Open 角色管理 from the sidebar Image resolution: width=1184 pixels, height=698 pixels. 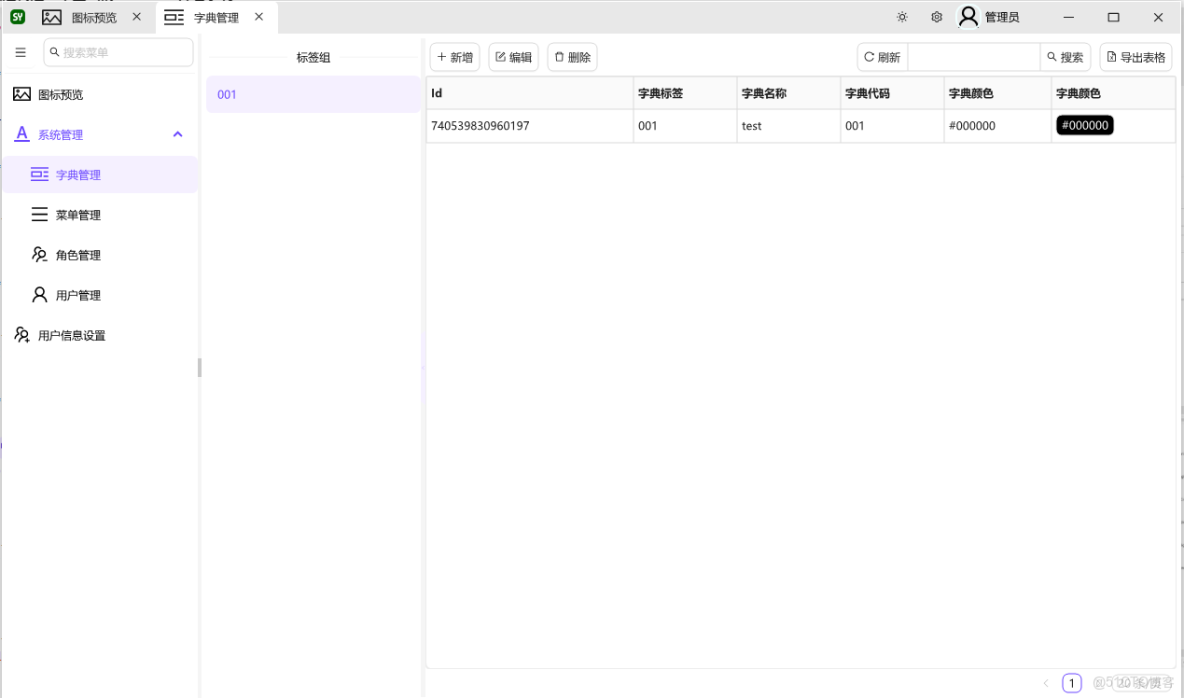pos(39,254)
